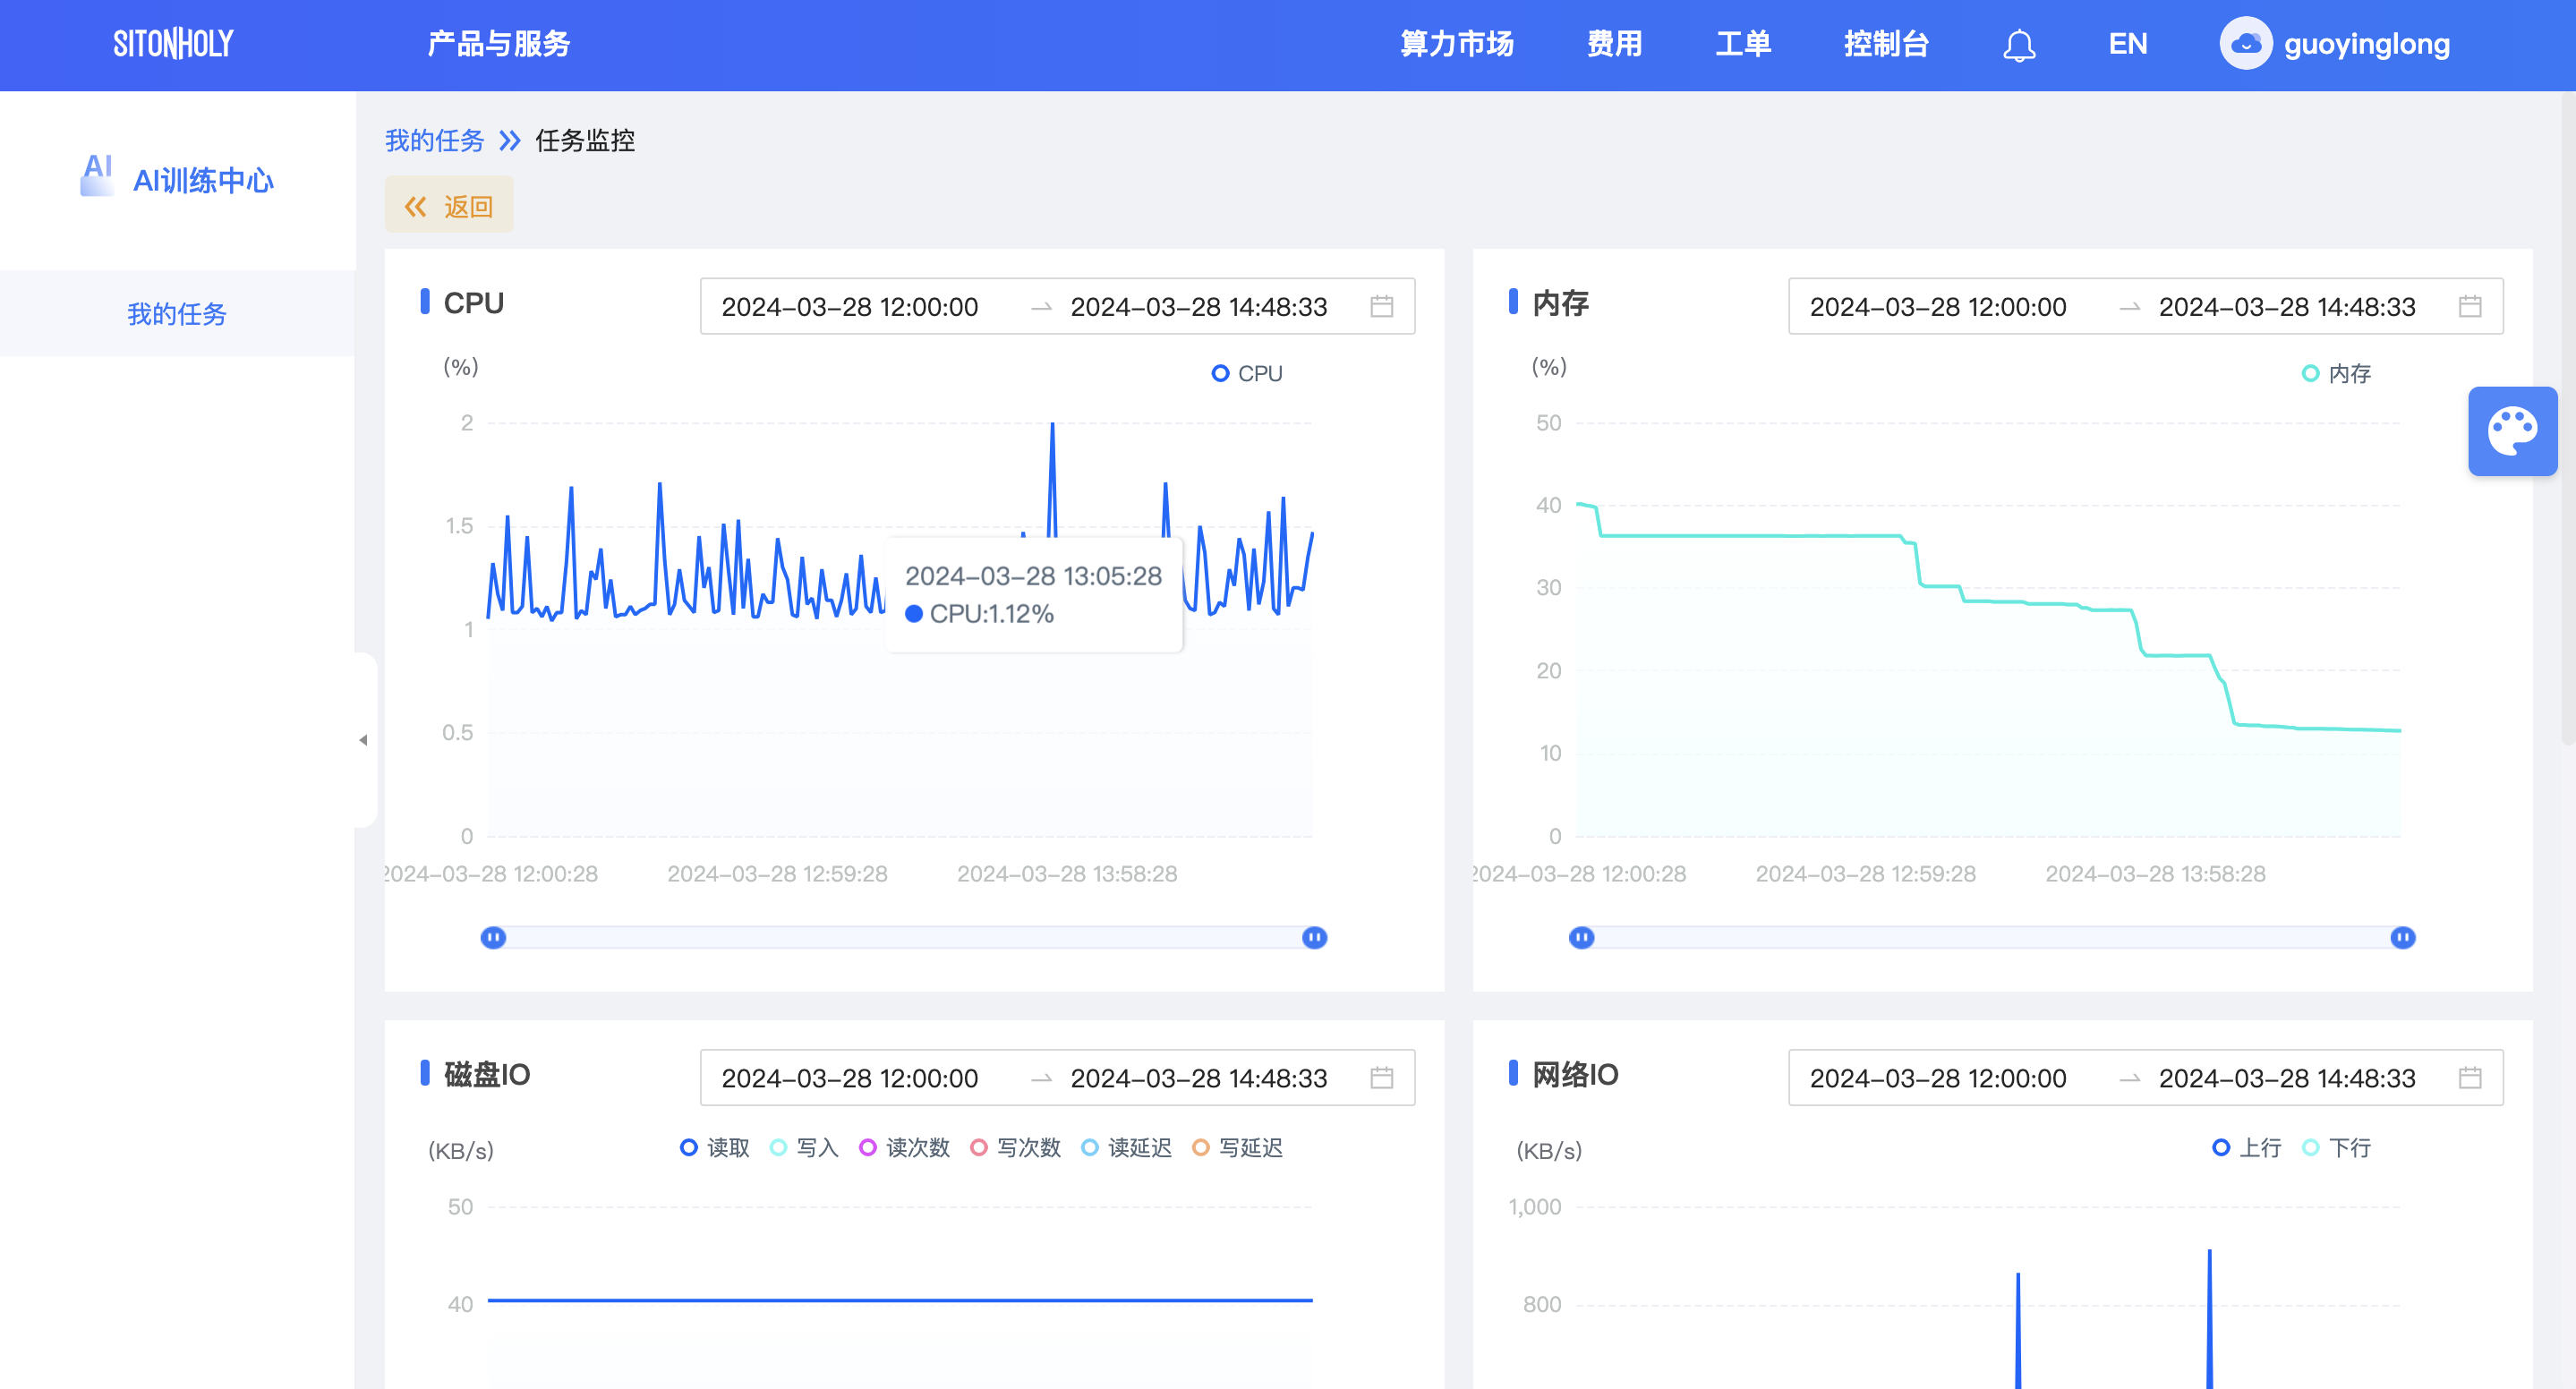Screen dimensions: 2576x1389
Task: Toggle the 上行 series in 网络IO legend
Action: [2246, 1147]
